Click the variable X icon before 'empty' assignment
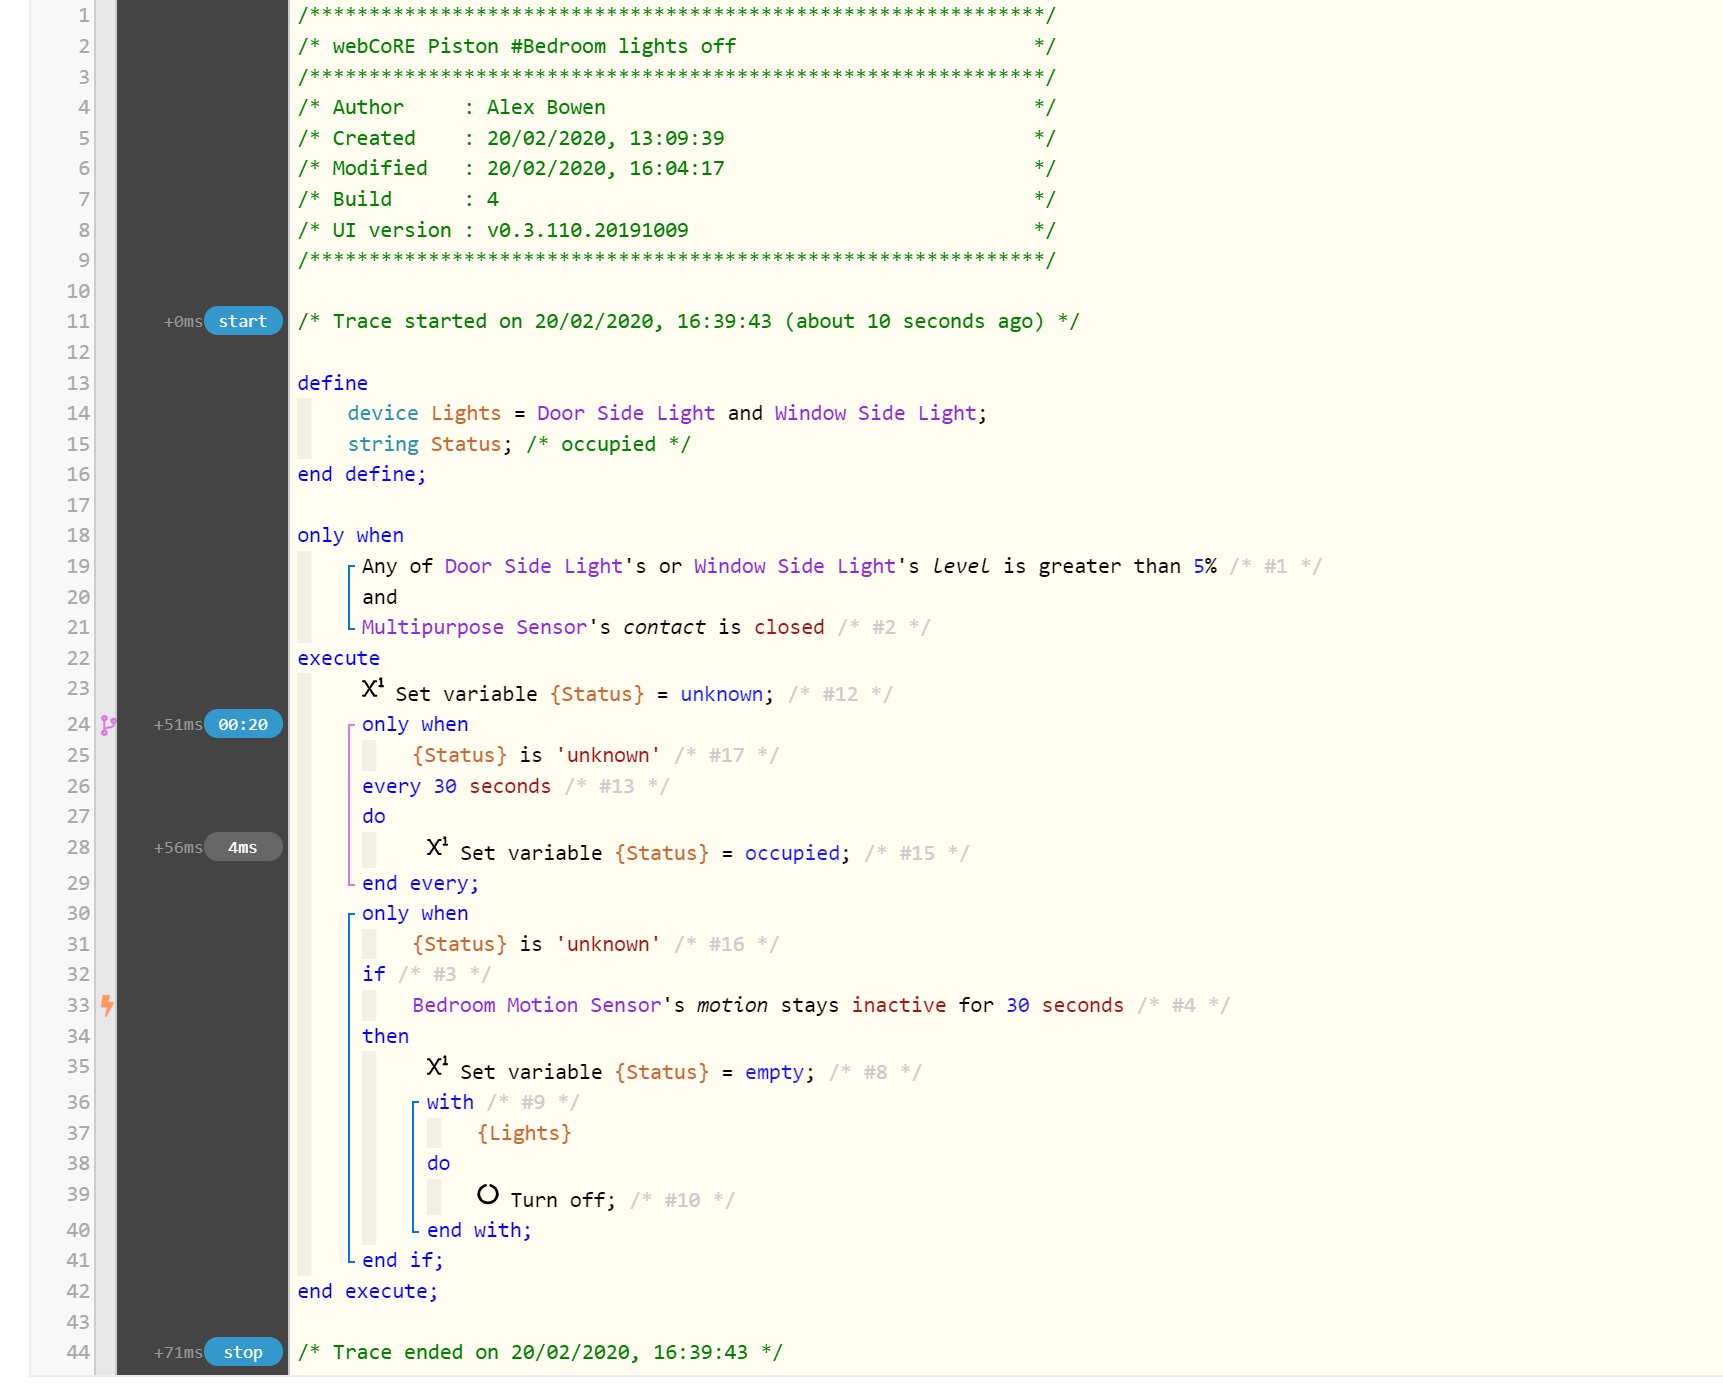The width and height of the screenshot is (1723, 1392). click(x=437, y=1066)
